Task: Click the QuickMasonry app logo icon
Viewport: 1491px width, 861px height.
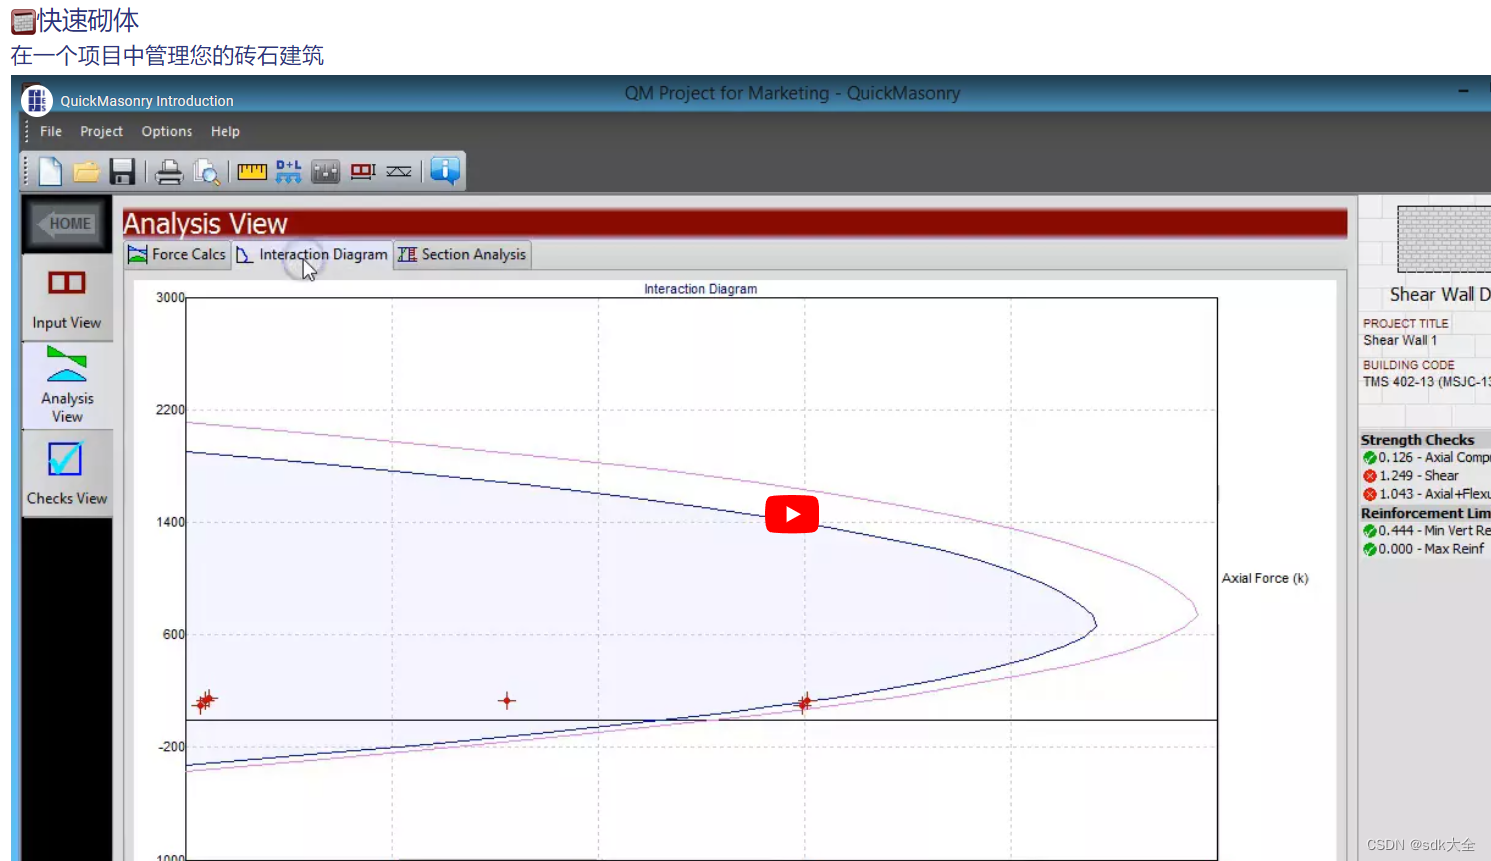Action: pos(37,101)
